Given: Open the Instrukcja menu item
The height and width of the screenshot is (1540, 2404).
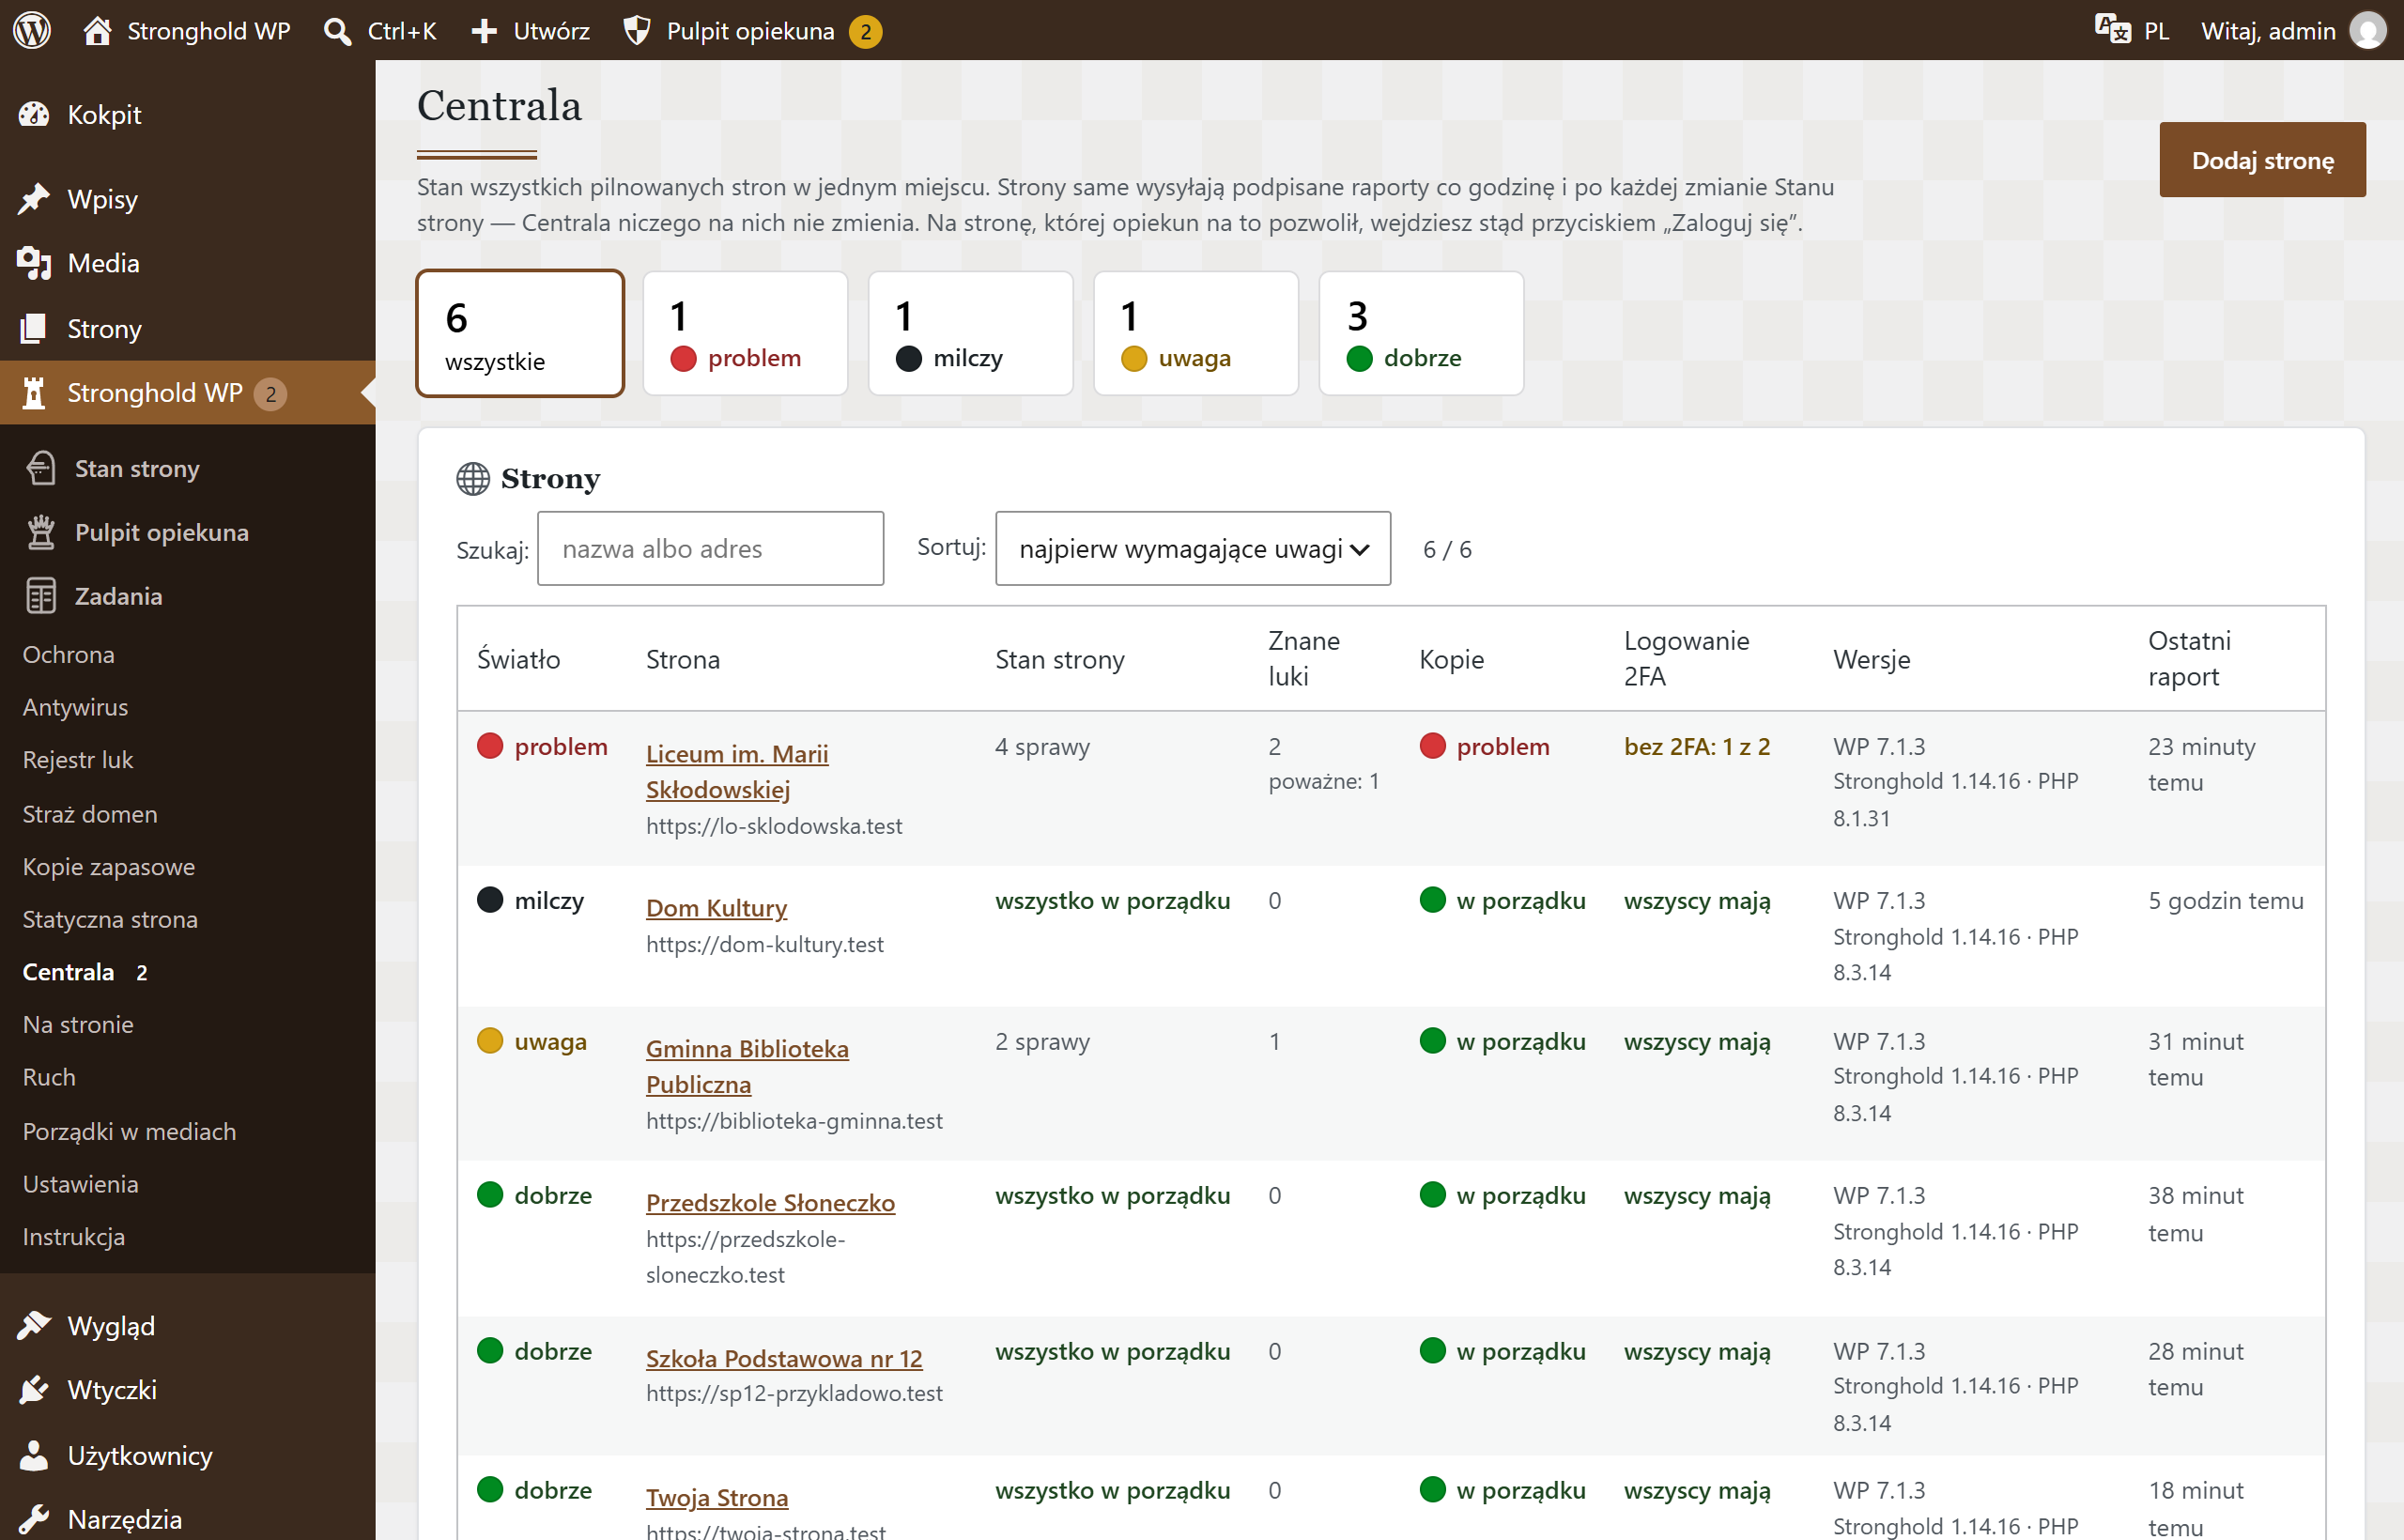Looking at the screenshot, I should 74,1236.
